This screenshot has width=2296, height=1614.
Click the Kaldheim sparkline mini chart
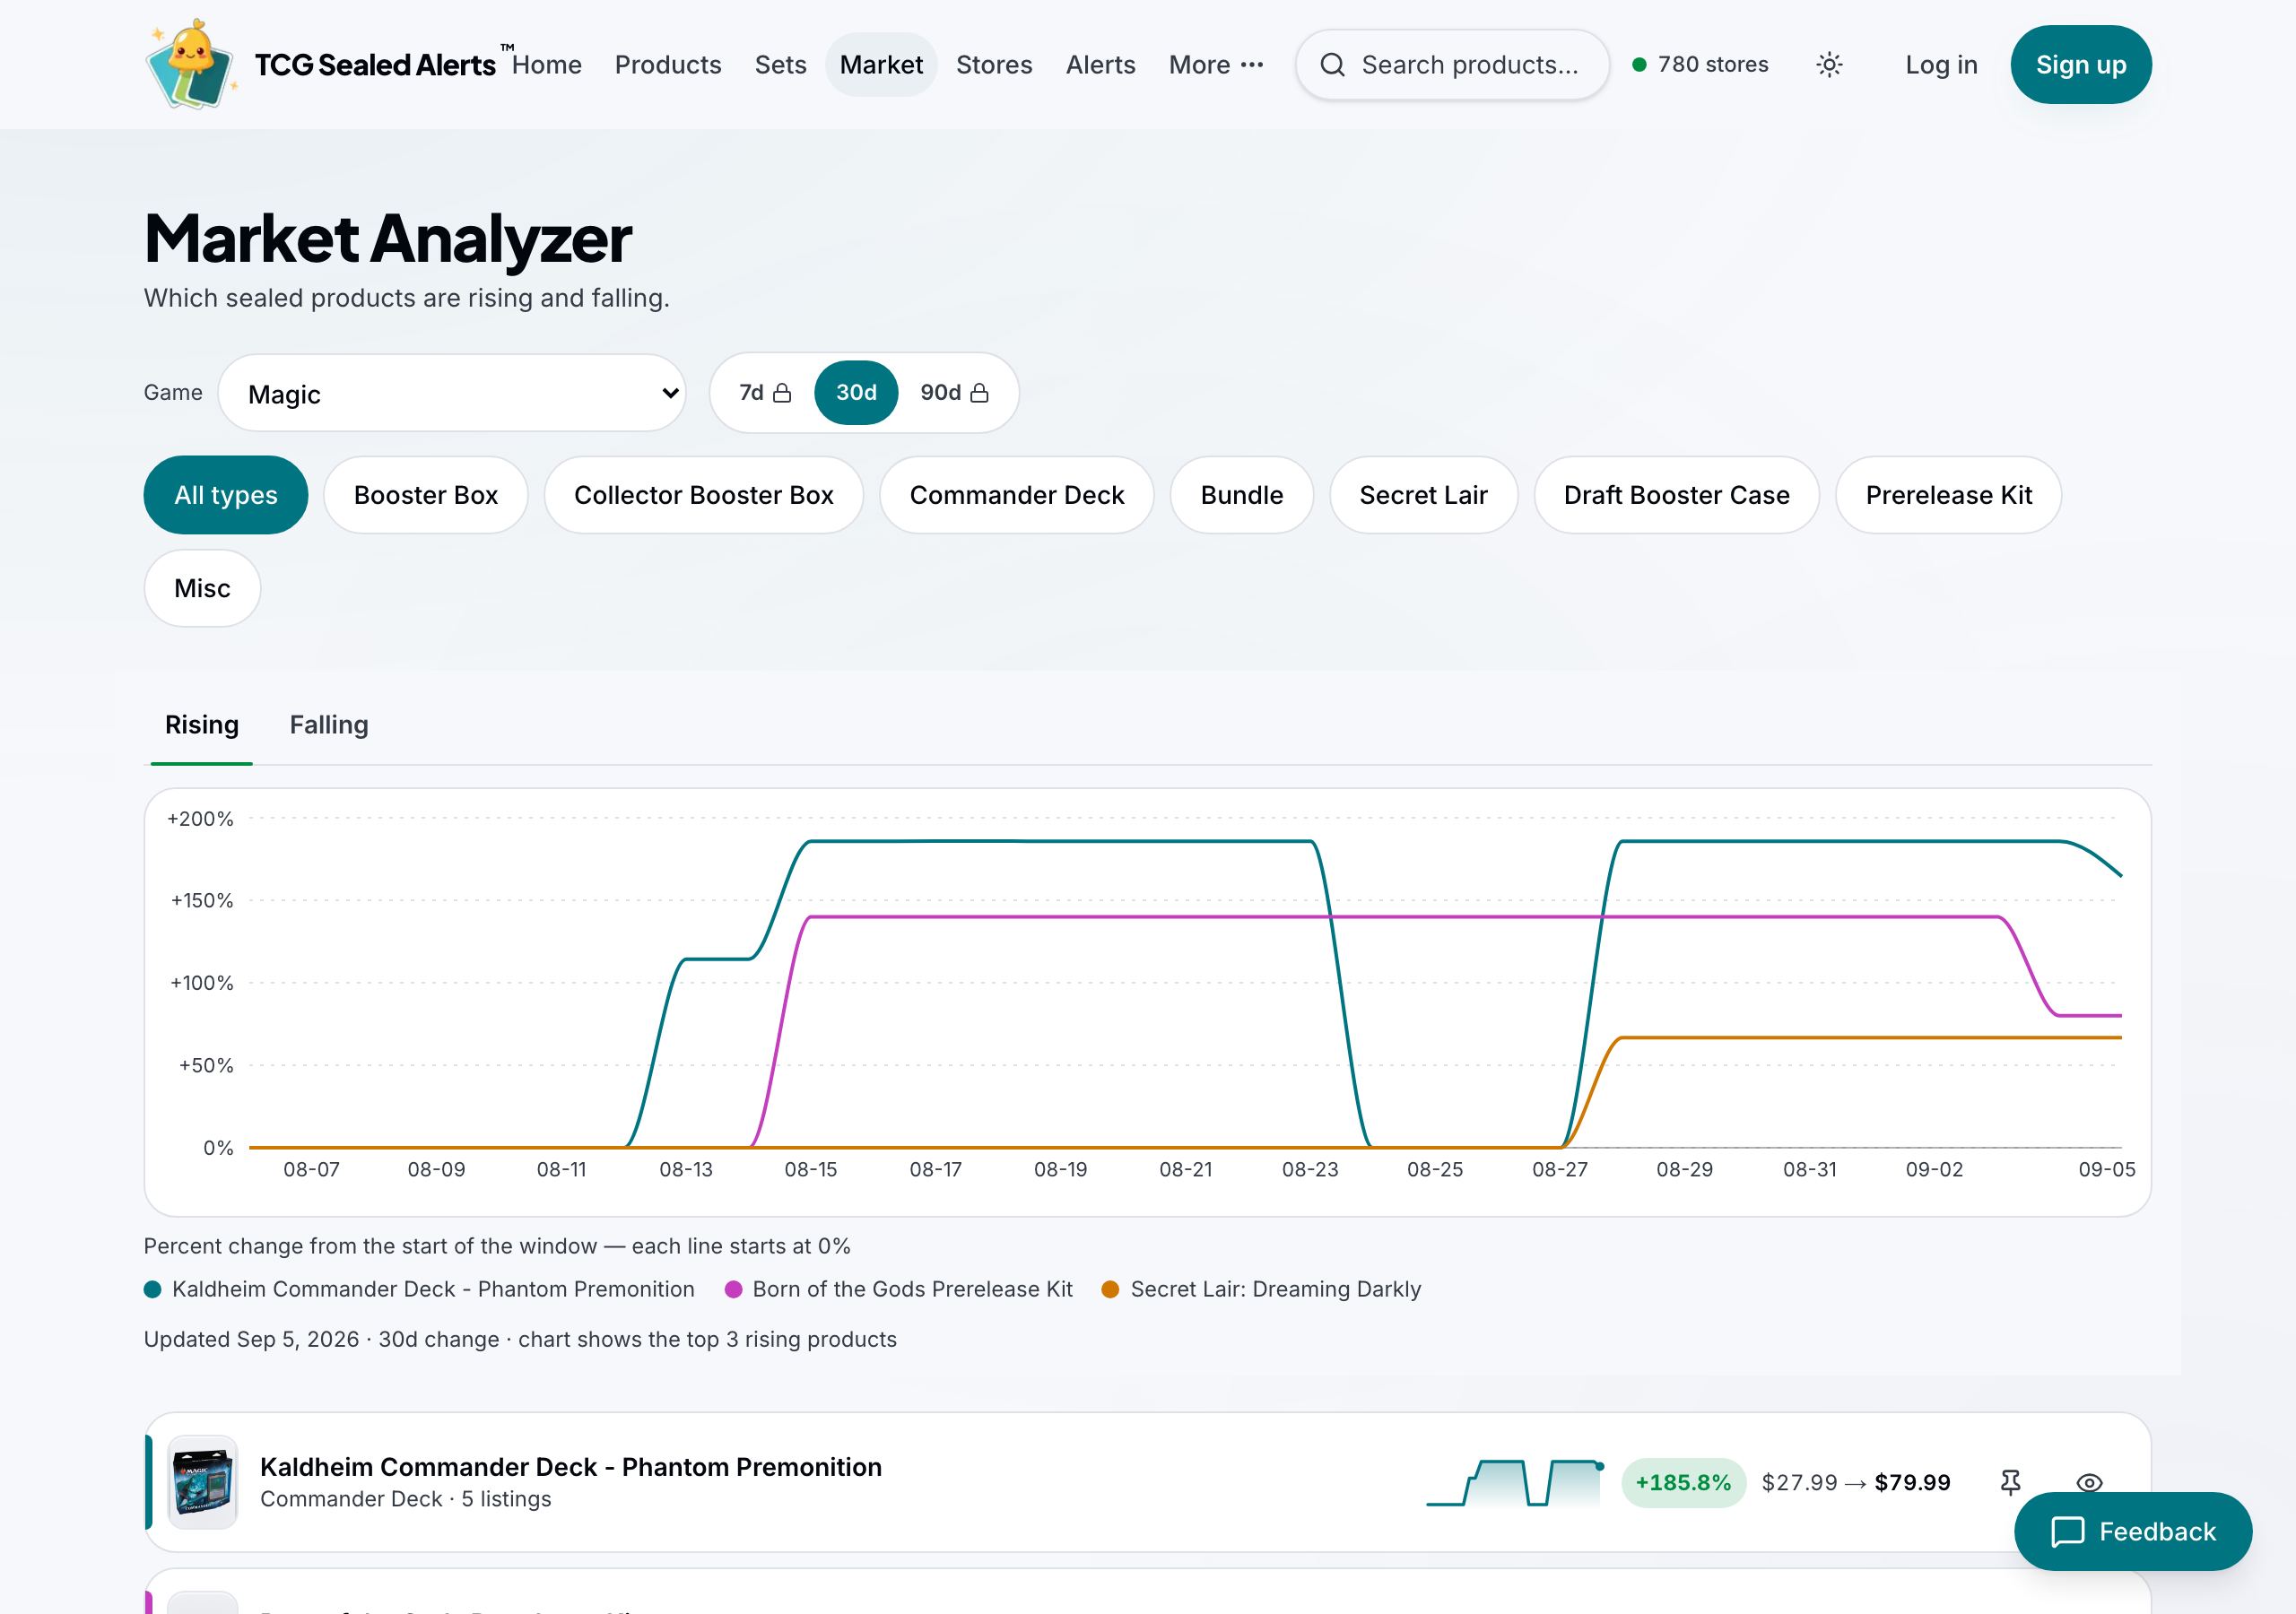[1516, 1482]
